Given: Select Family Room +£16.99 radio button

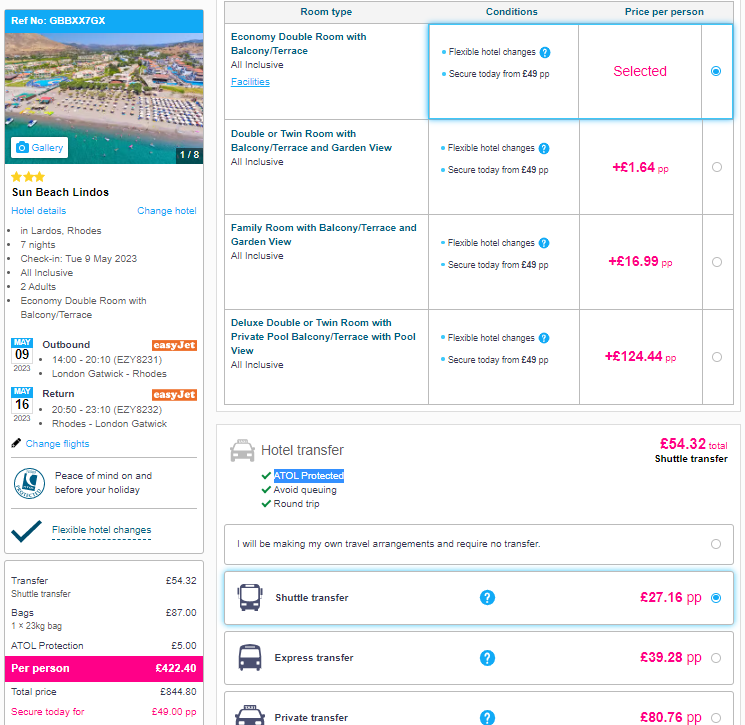Looking at the screenshot, I should coord(717,262).
